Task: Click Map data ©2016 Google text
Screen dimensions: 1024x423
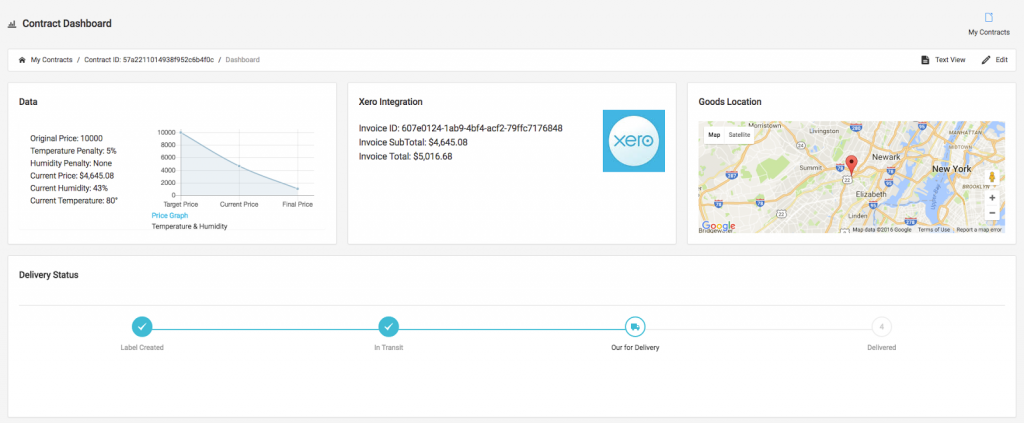Action: [x=882, y=230]
